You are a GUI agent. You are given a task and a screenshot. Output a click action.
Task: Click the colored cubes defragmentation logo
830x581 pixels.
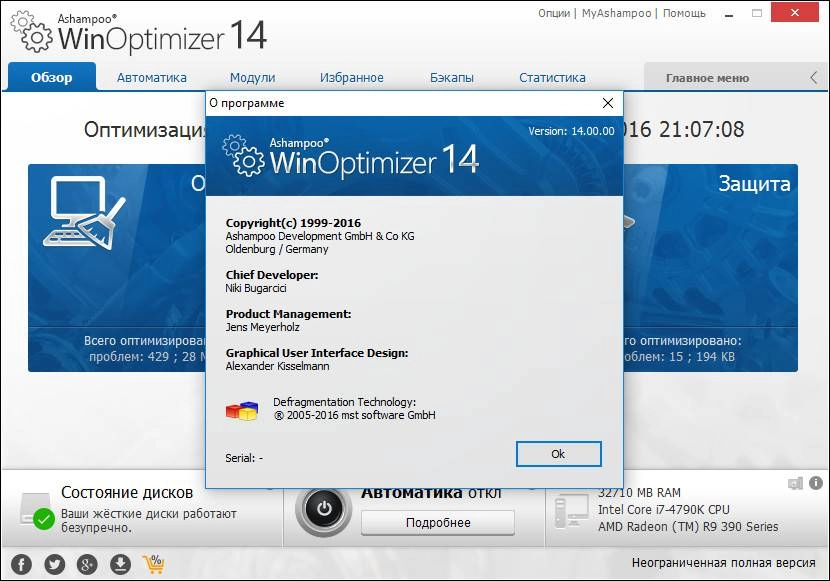242,411
